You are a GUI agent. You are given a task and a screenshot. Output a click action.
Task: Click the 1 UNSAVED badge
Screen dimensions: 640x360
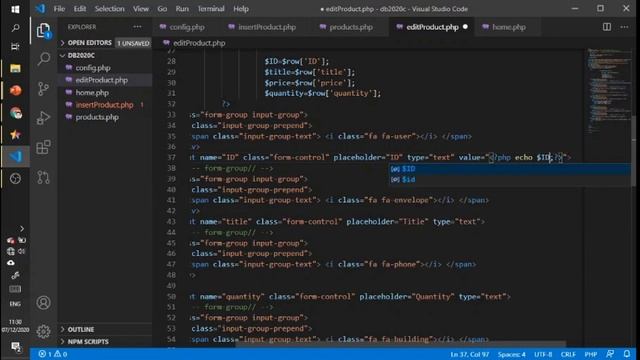133,43
